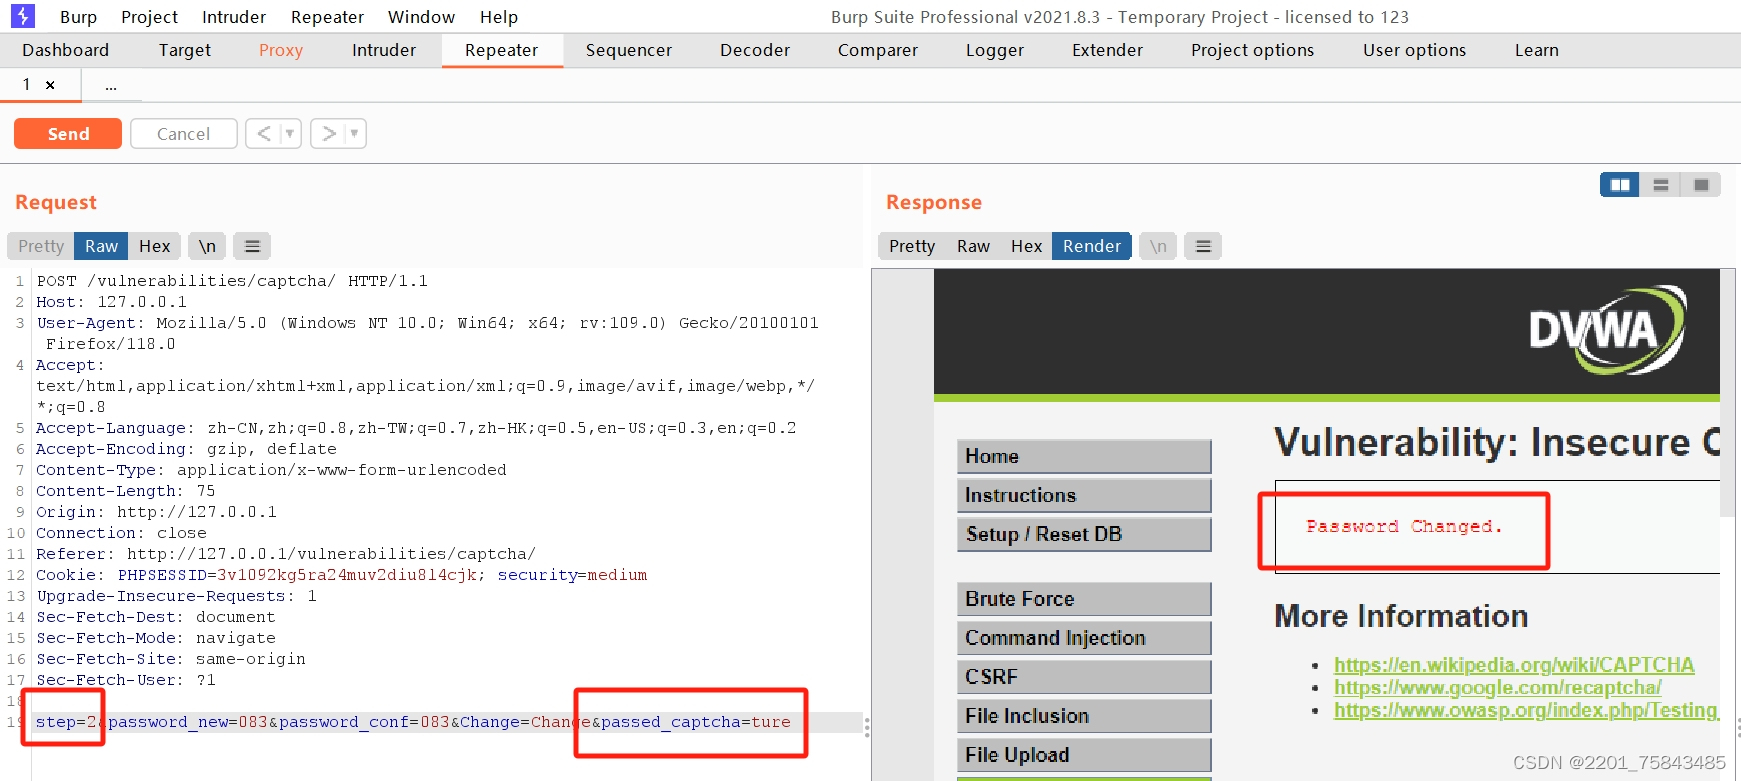Open the Window menu
Screen dimensions: 1741x781
(421, 17)
